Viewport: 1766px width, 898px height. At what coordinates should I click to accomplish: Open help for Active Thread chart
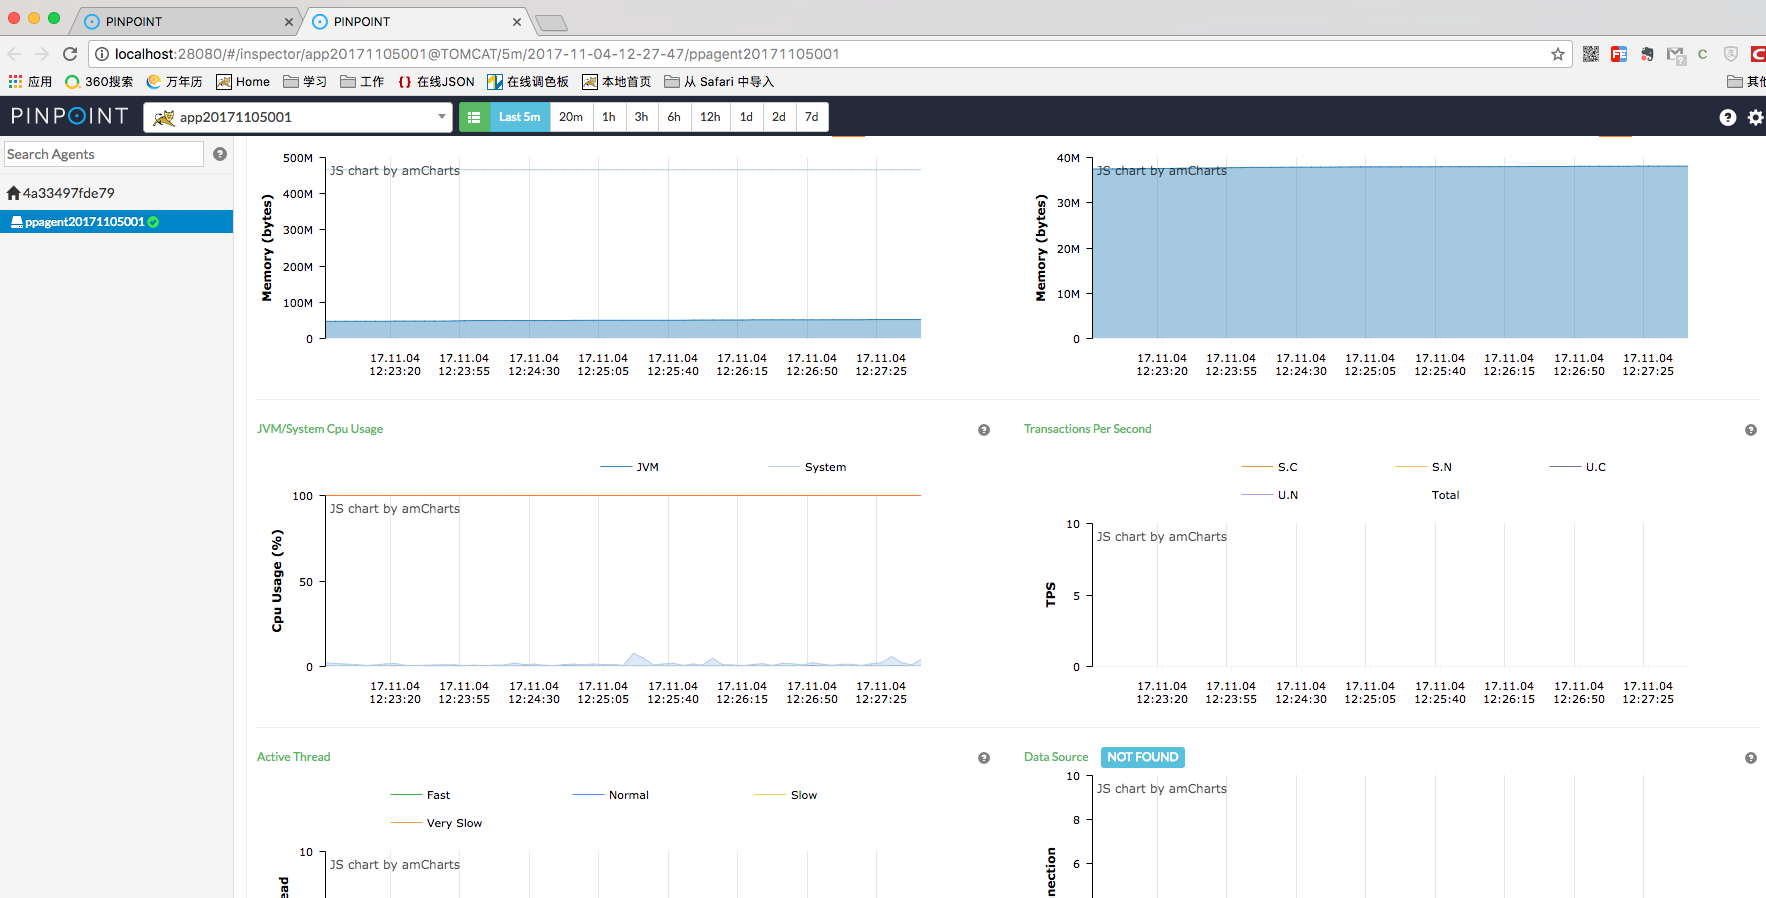[984, 758]
